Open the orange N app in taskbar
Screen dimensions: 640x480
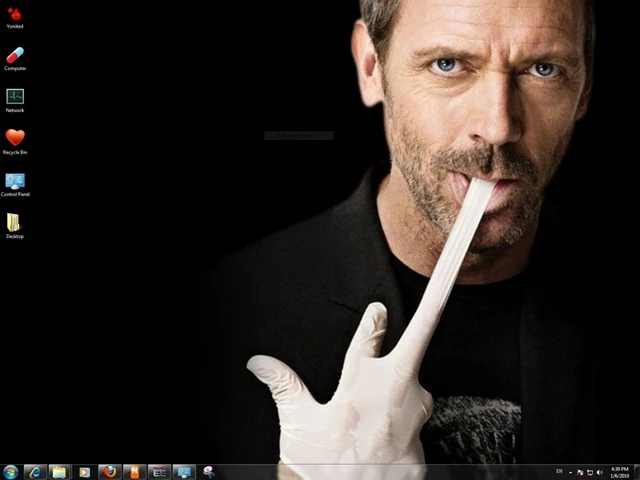(134, 472)
